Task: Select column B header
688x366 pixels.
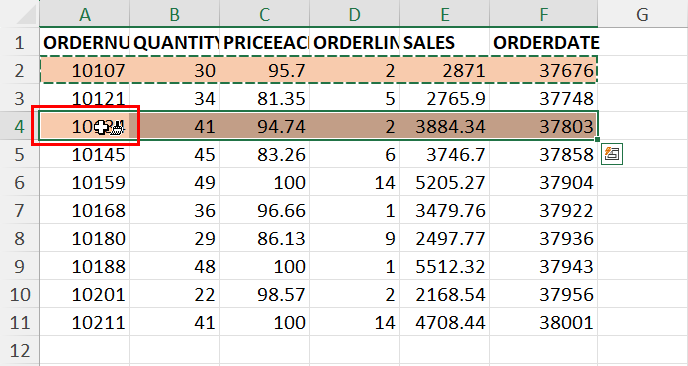Action: pos(175,14)
